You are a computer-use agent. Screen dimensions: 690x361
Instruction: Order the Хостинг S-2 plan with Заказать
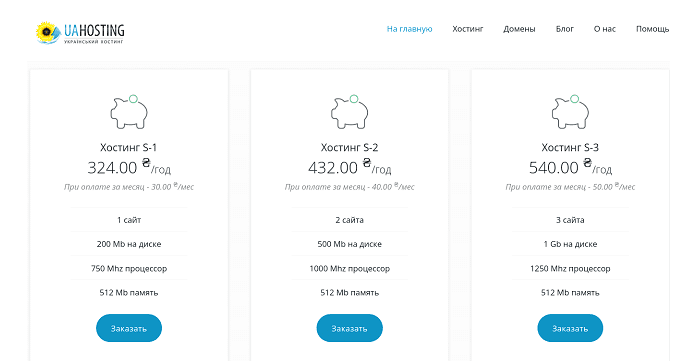tap(349, 328)
